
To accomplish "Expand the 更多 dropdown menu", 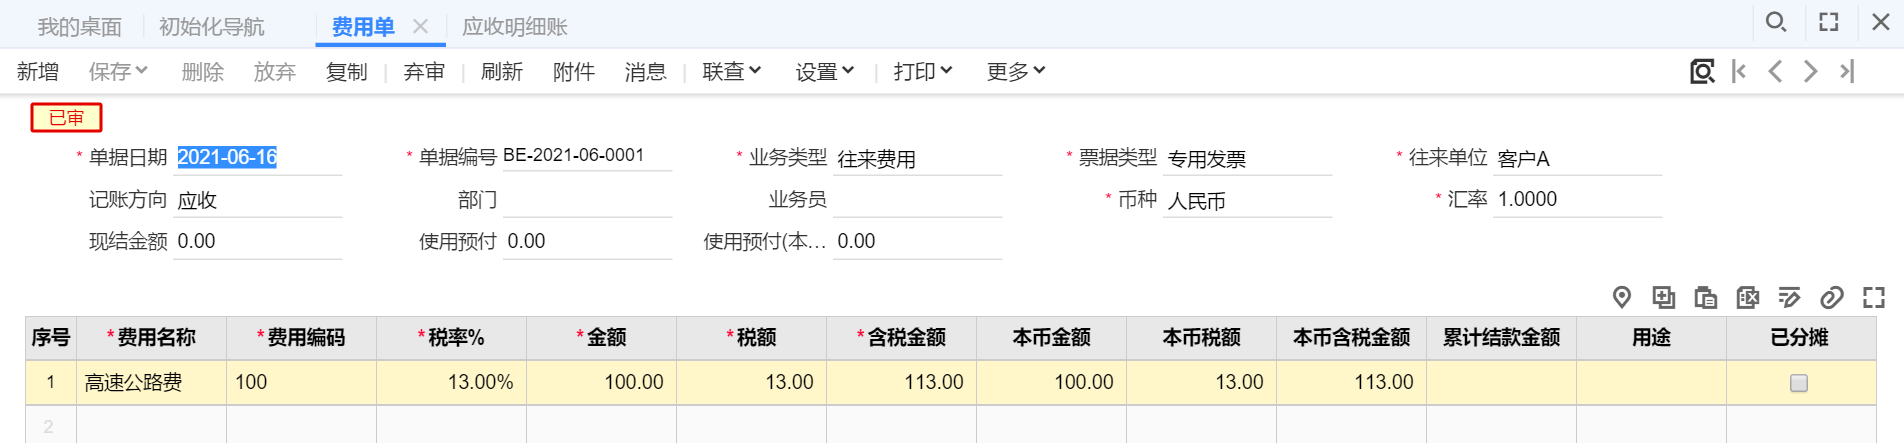I will [x=1016, y=71].
